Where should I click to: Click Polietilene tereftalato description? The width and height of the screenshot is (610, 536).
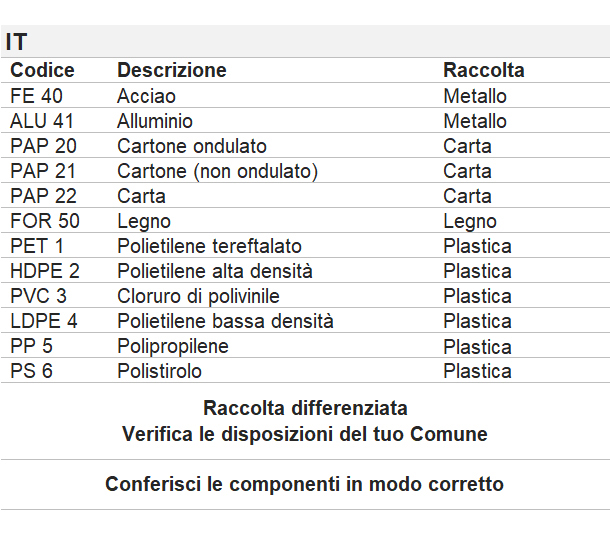point(209,246)
